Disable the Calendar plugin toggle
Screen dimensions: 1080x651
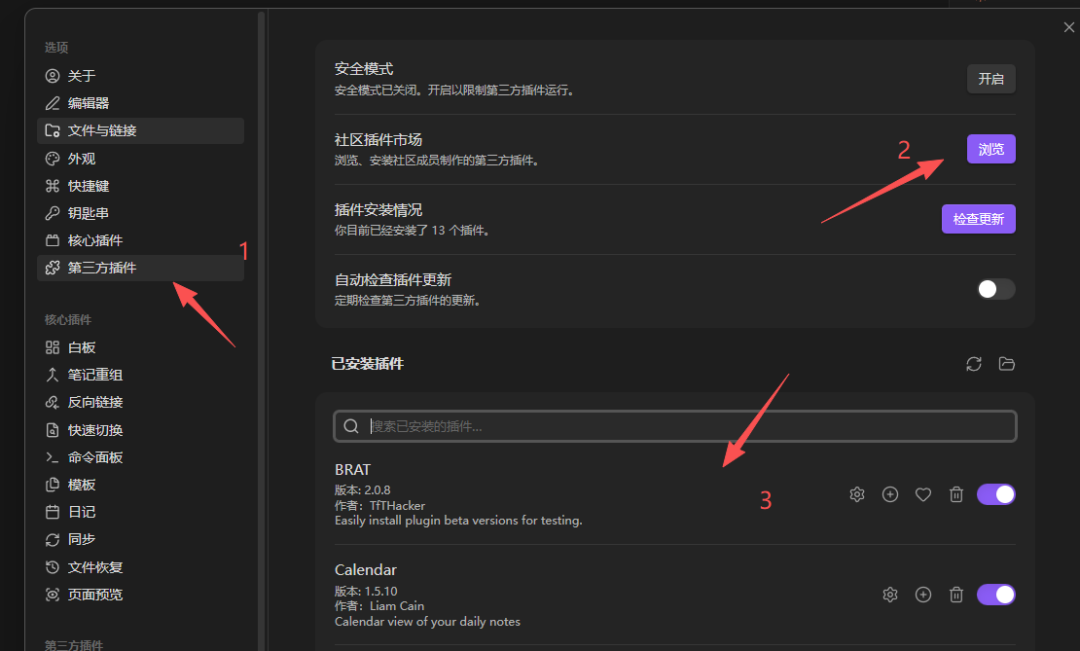click(x=996, y=595)
